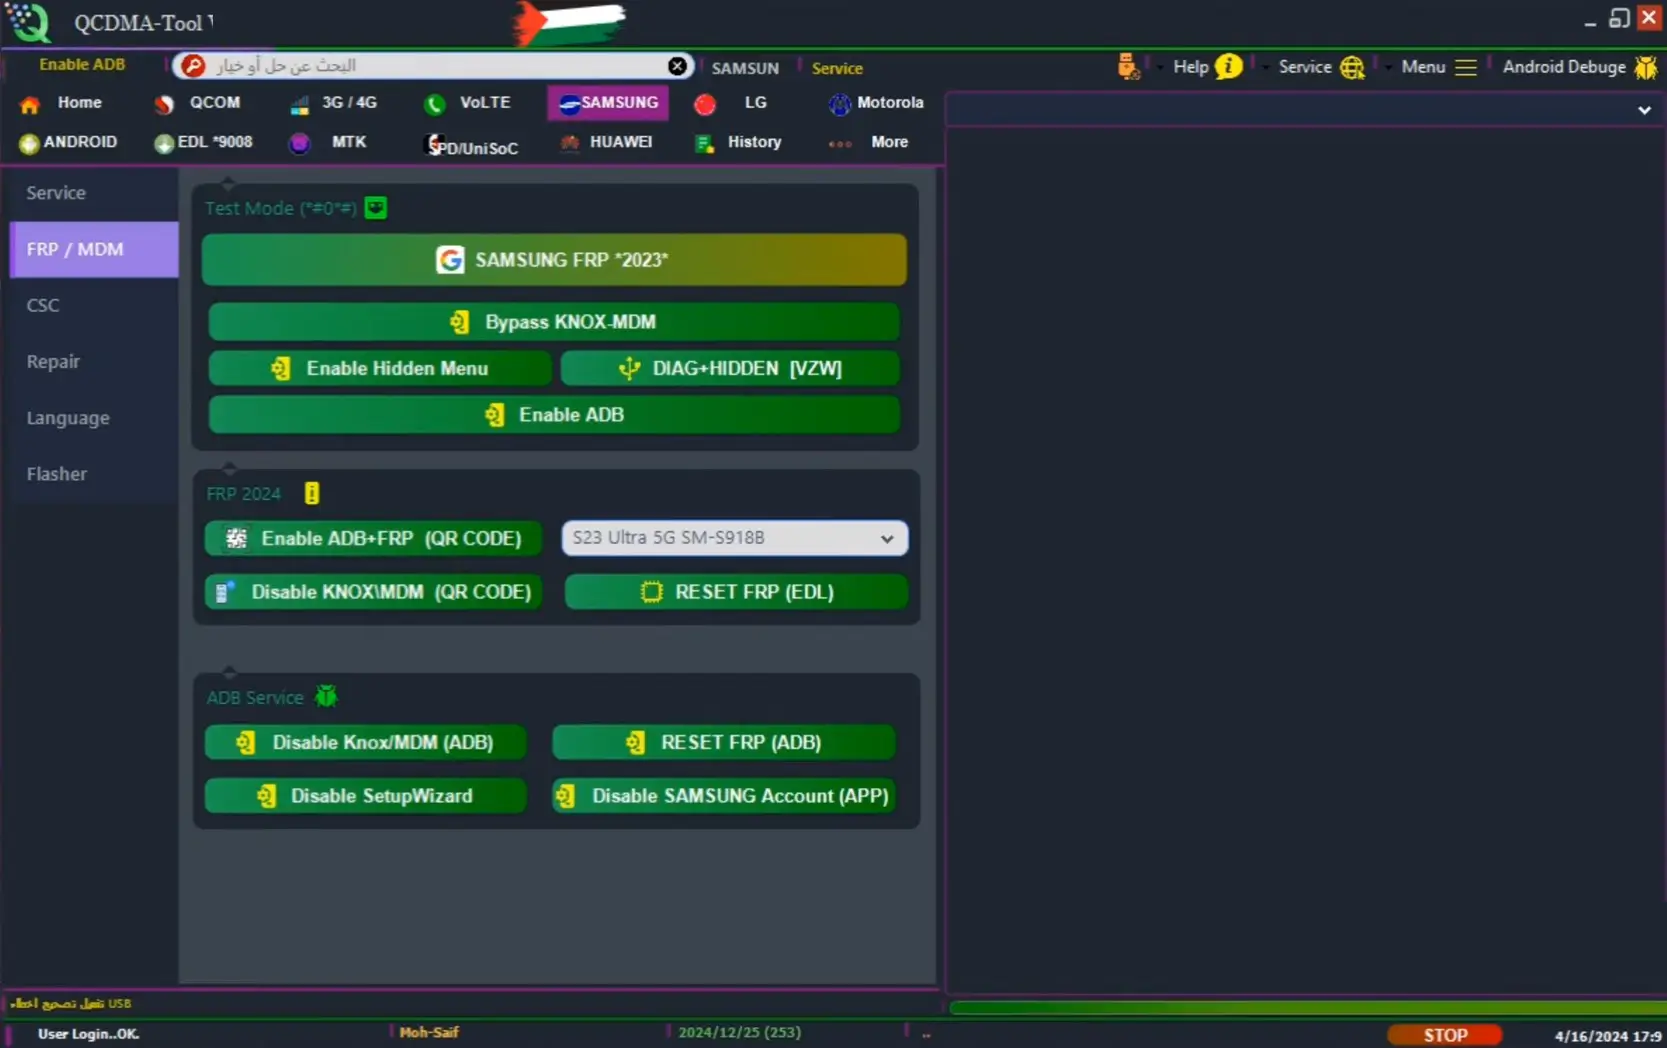The width and height of the screenshot is (1667, 1048).
Task: Click the LG red circle icon
Action: coord(705,104)
